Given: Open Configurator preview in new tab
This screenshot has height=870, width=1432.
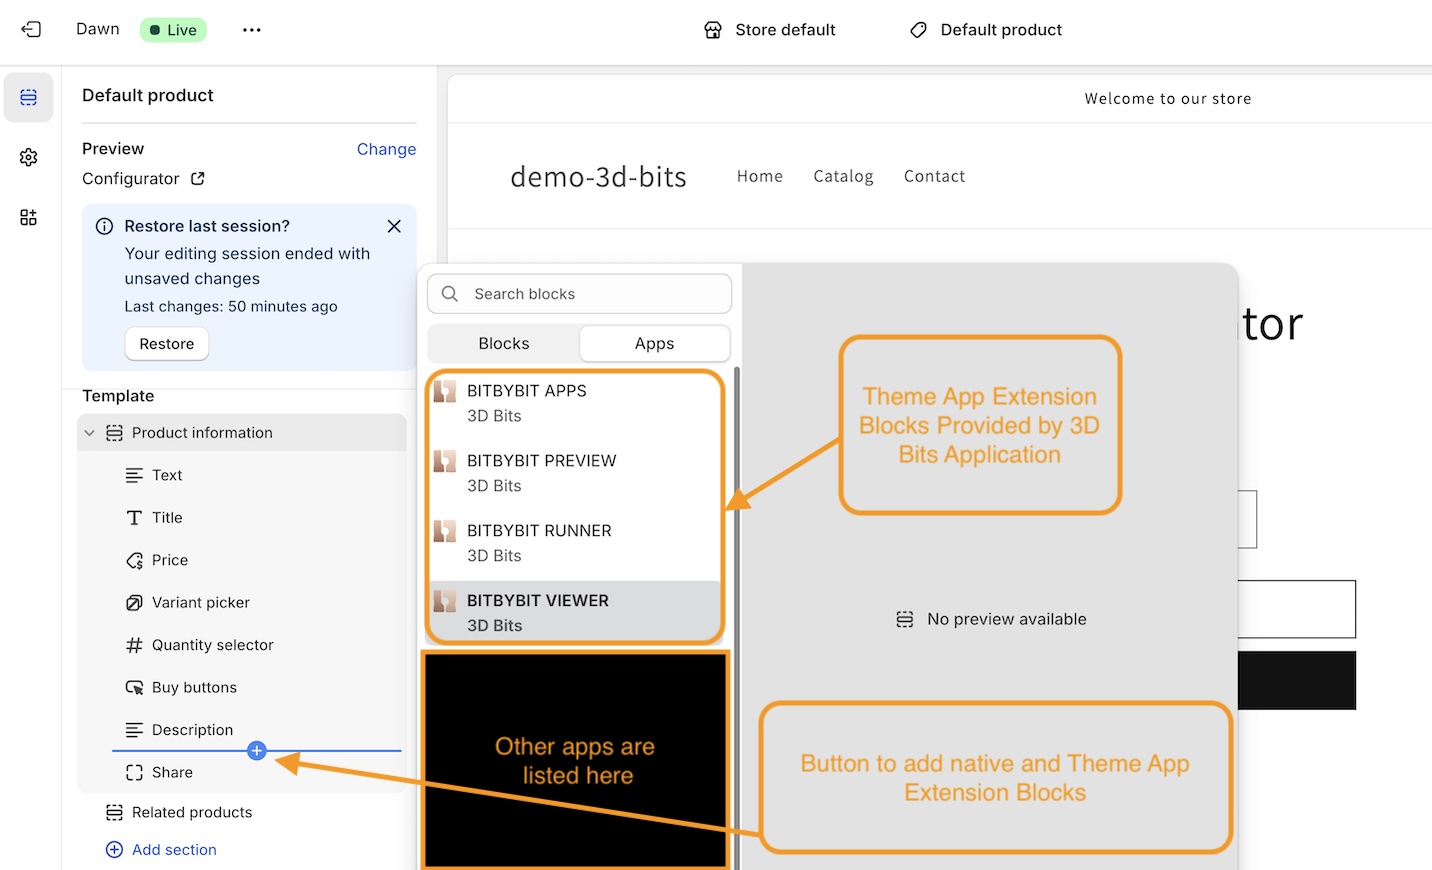Looking at the screenshot, I should 198,178.
